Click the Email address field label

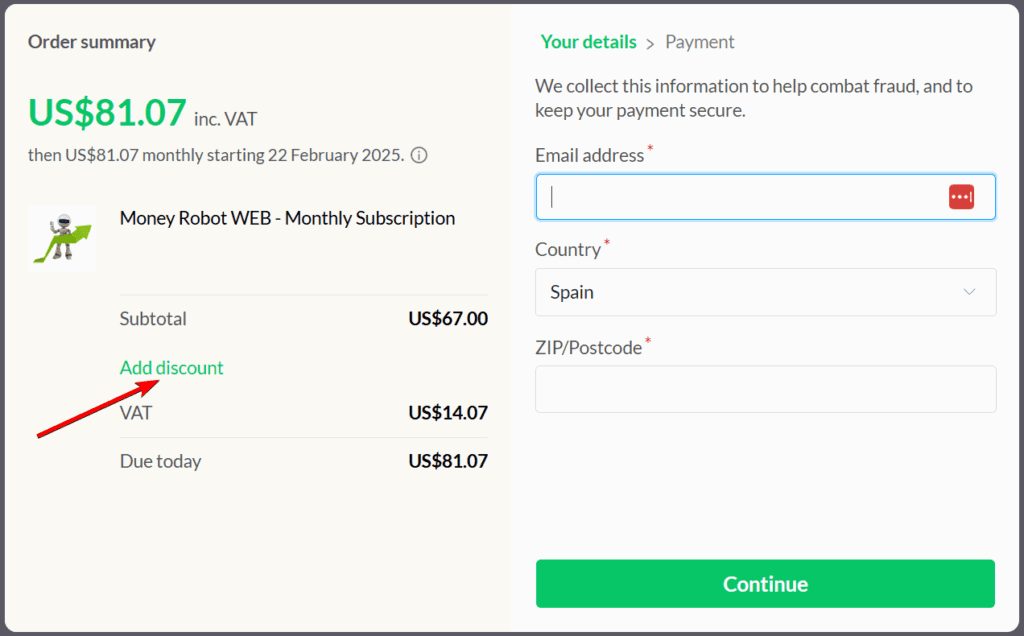[x=590, y=155]
